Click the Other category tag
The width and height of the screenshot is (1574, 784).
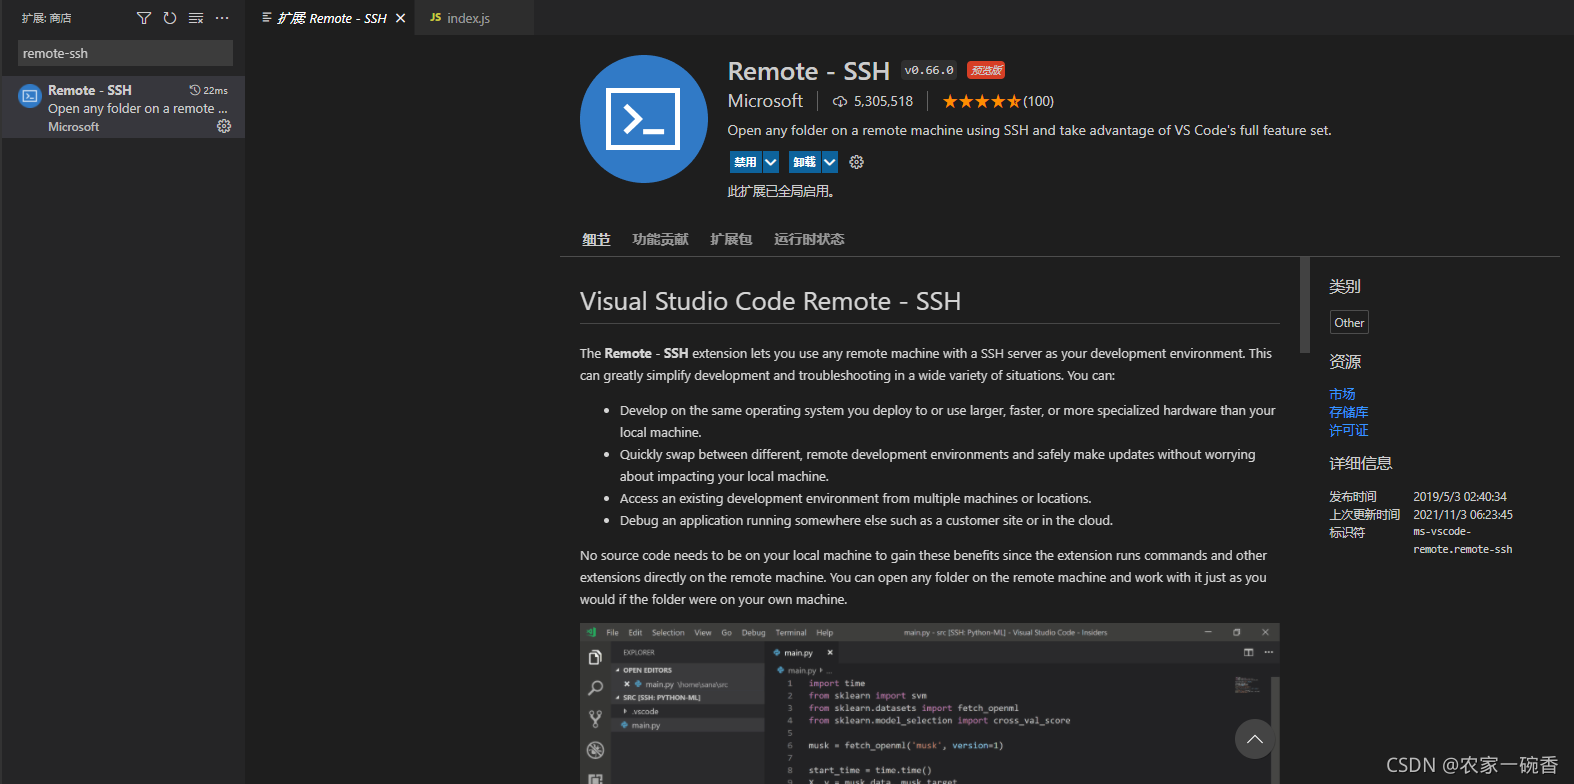click(x=1349, y=322)
